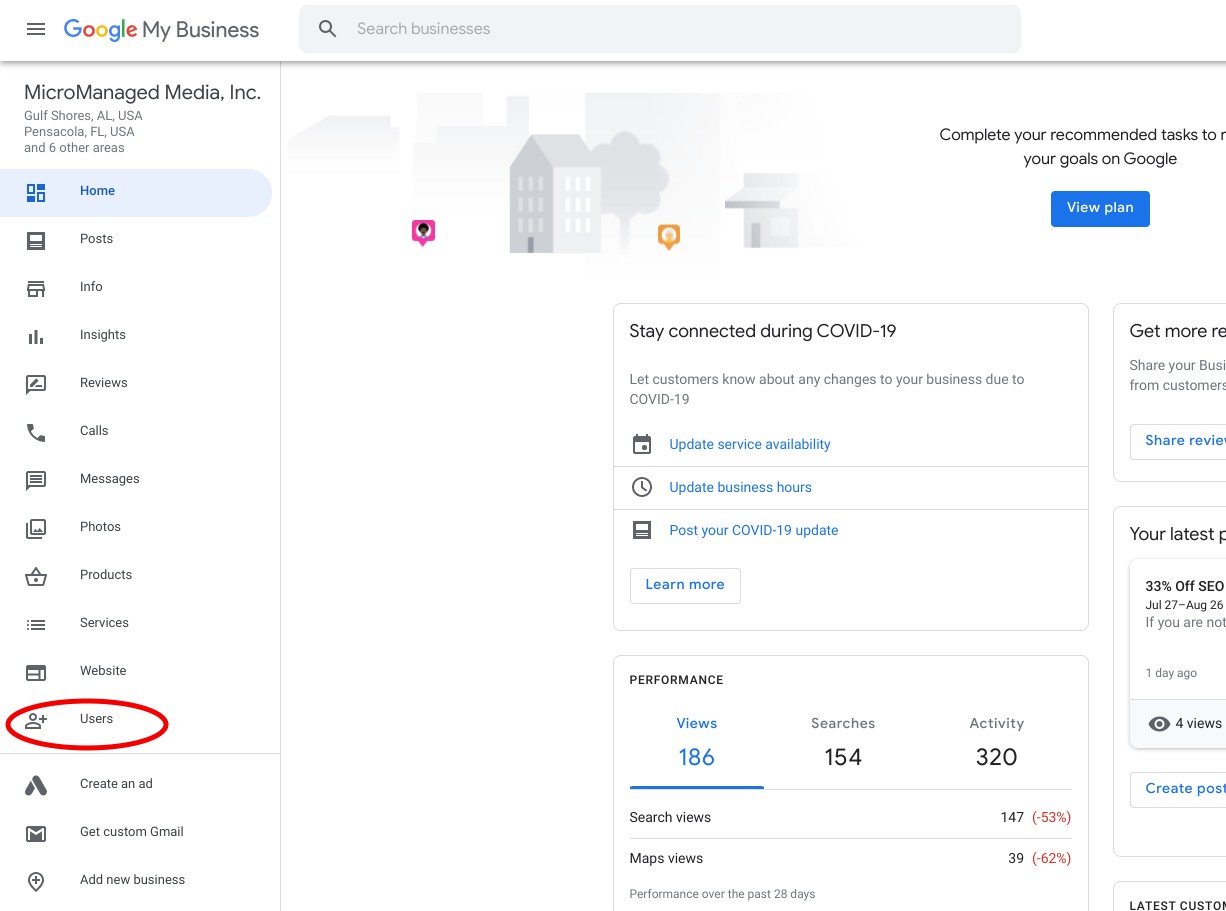Screen dimensions: 1226x911
Task: Click the Add new business pin icon
Action: (36, 882)
